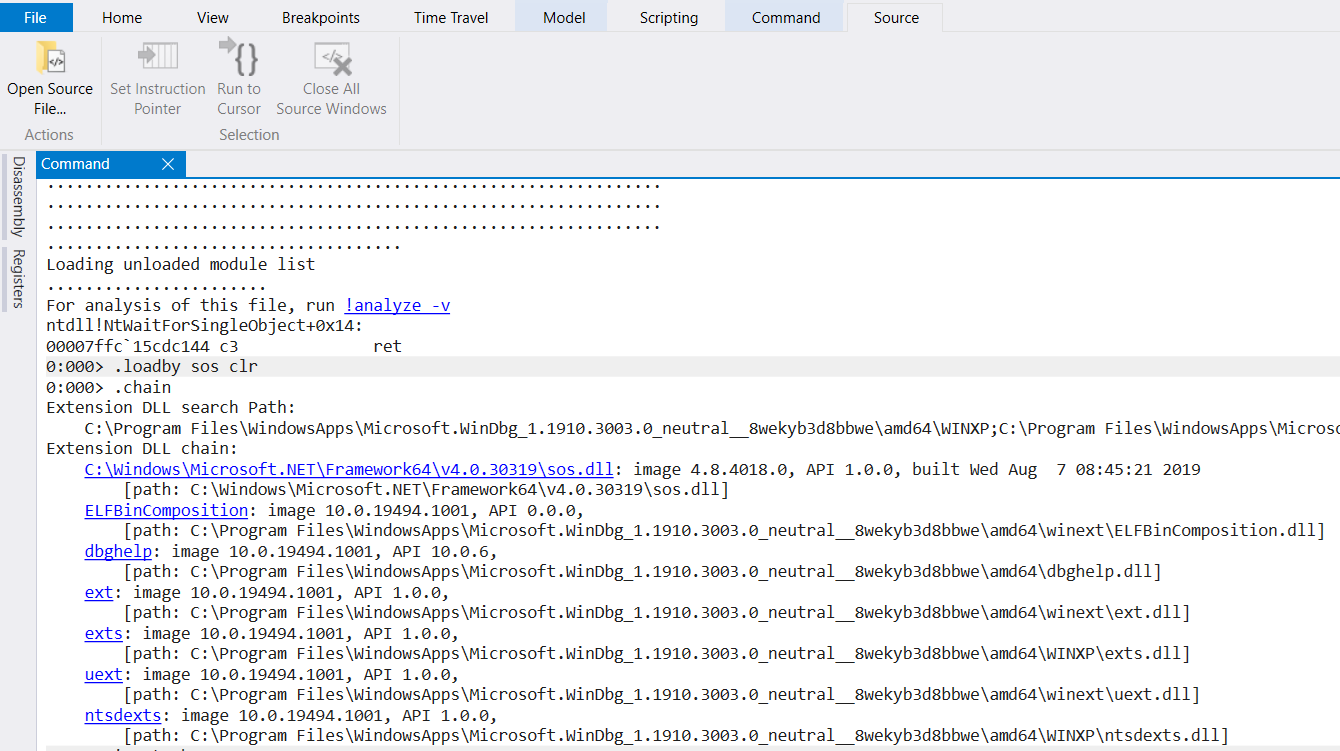The height and width of the screenshot is (751, 1340).
Task: Click the ELFBinComposition extension link
Action: pos(166,509)
